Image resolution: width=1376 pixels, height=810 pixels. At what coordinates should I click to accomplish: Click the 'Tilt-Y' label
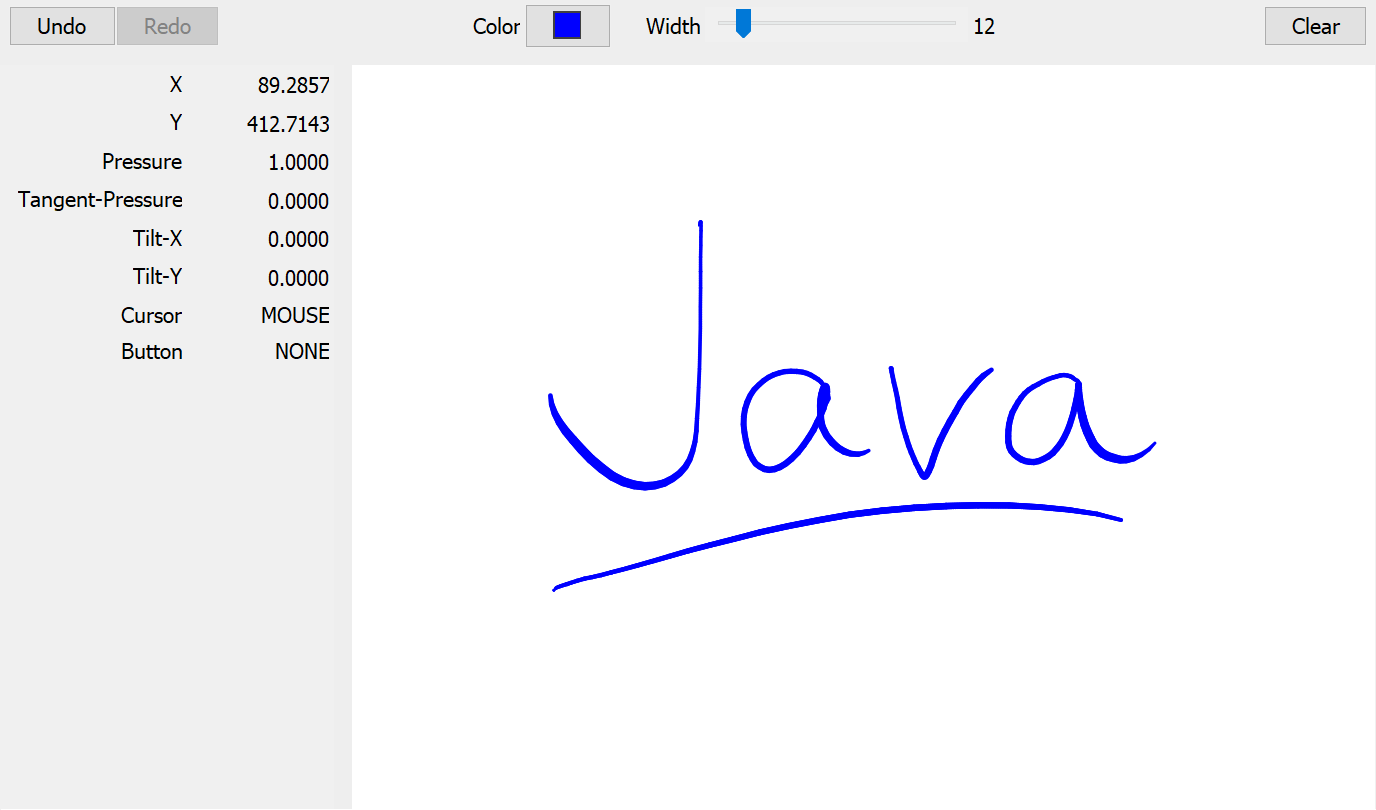(x=157, y=277)
